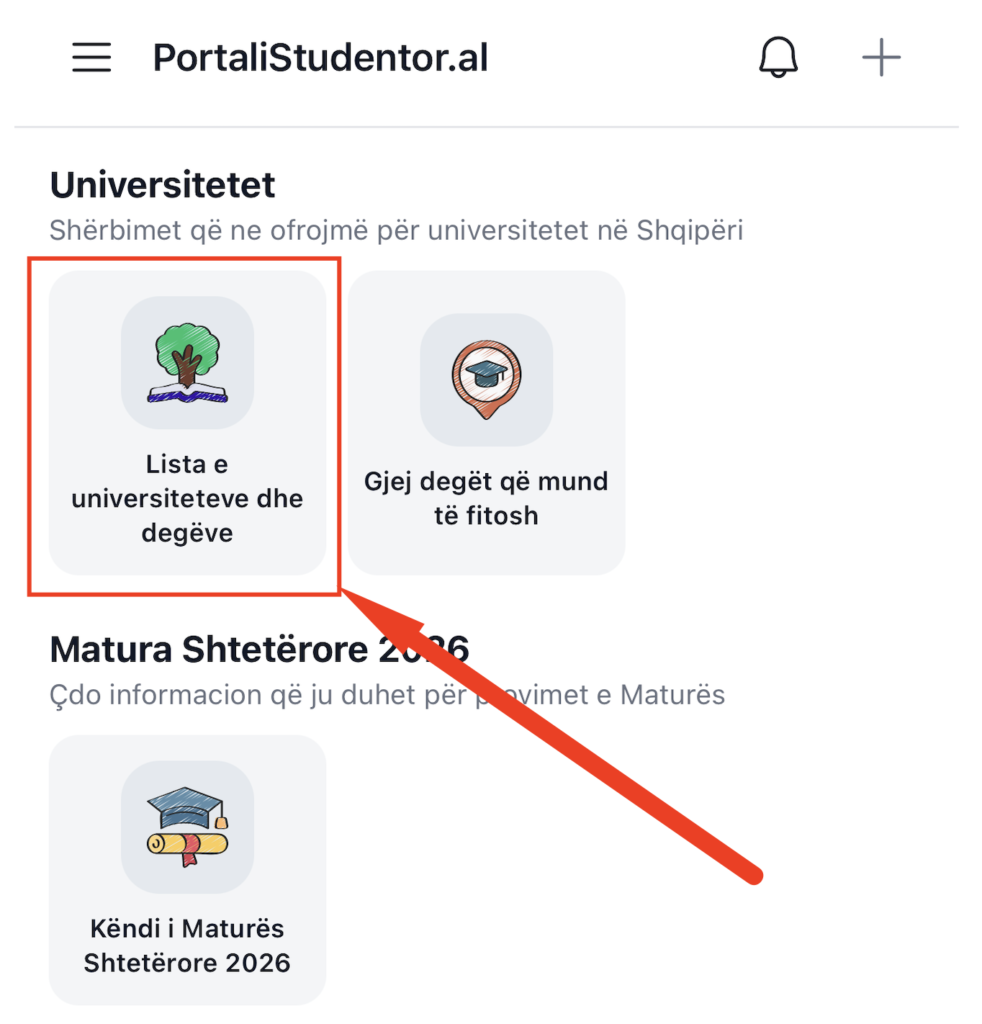Click the tree and book icon
The width and height of the screenshot is (982, 1024).
[x=187, y=363]
